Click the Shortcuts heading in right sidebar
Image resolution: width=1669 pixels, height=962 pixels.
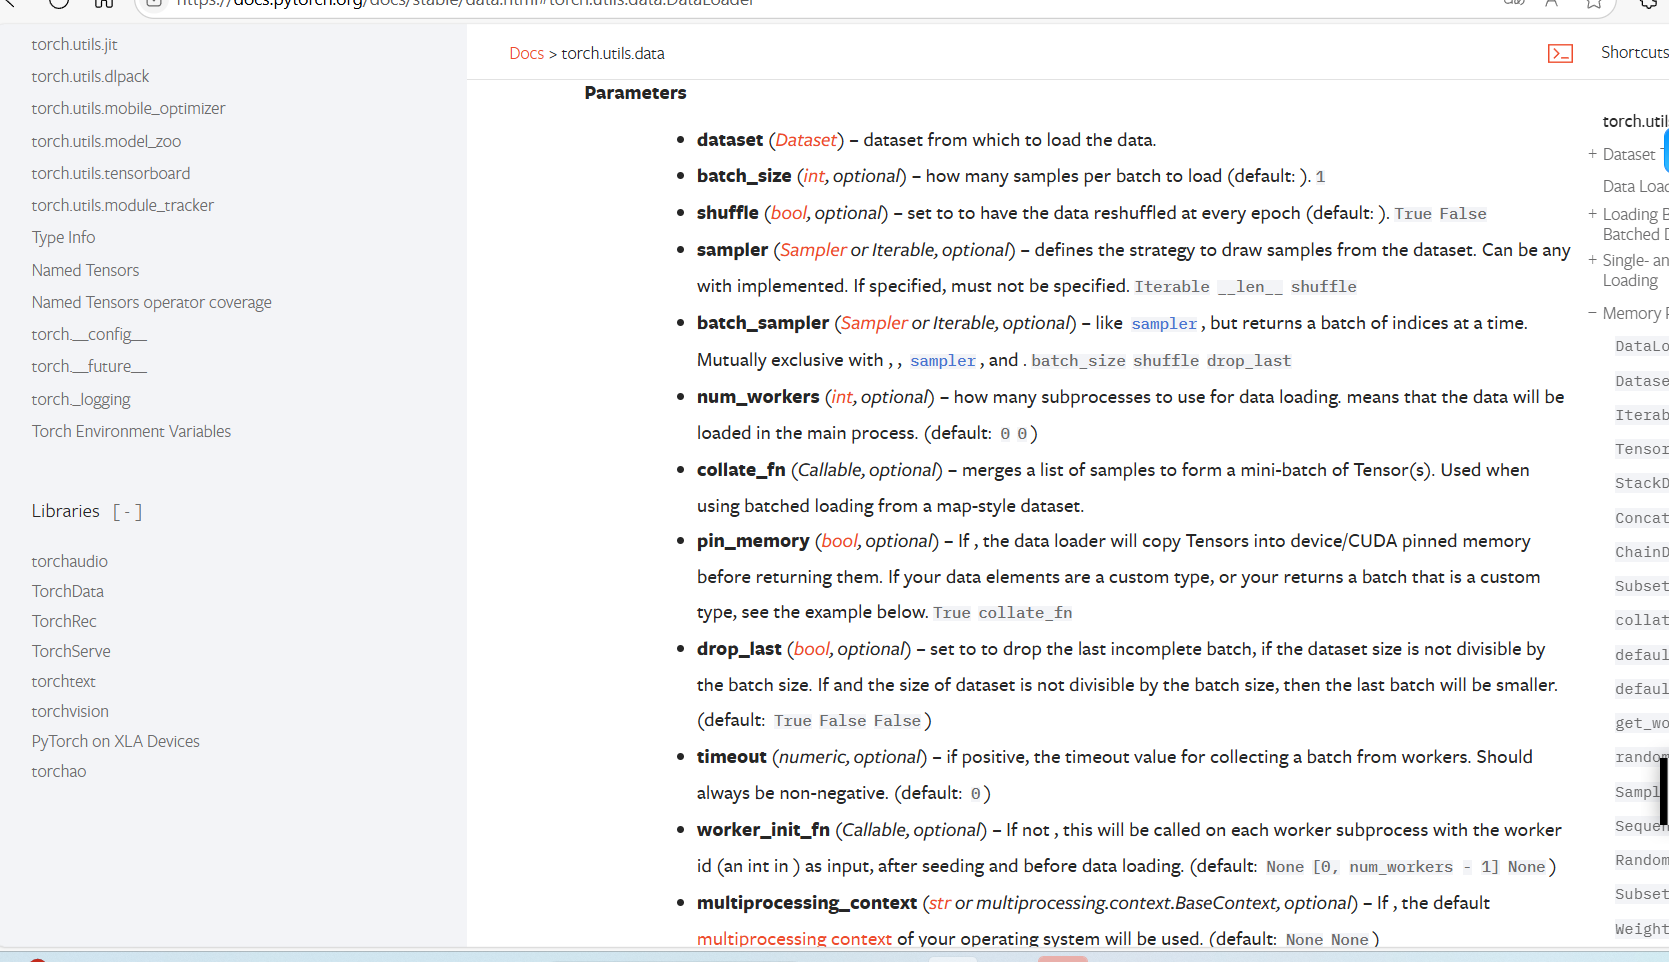[1634, 53]
